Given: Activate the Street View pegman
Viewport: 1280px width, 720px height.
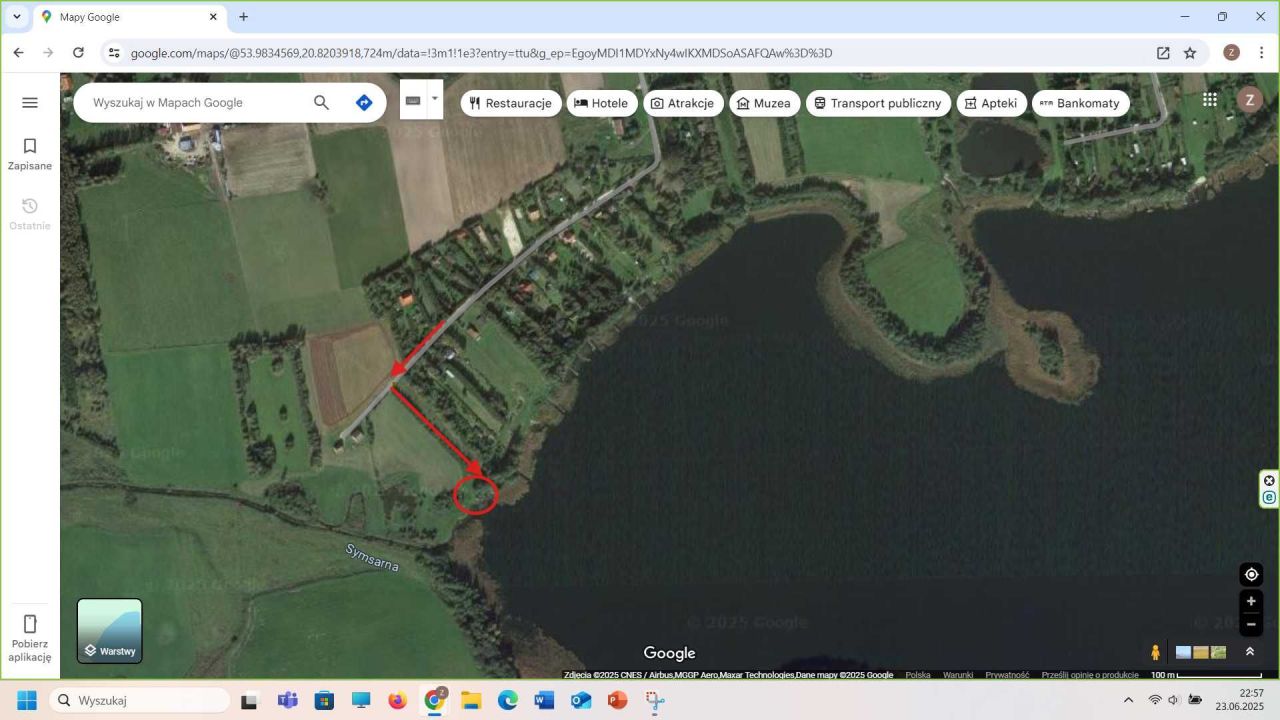Looking at the screenshot, I should coord(1156,652).
